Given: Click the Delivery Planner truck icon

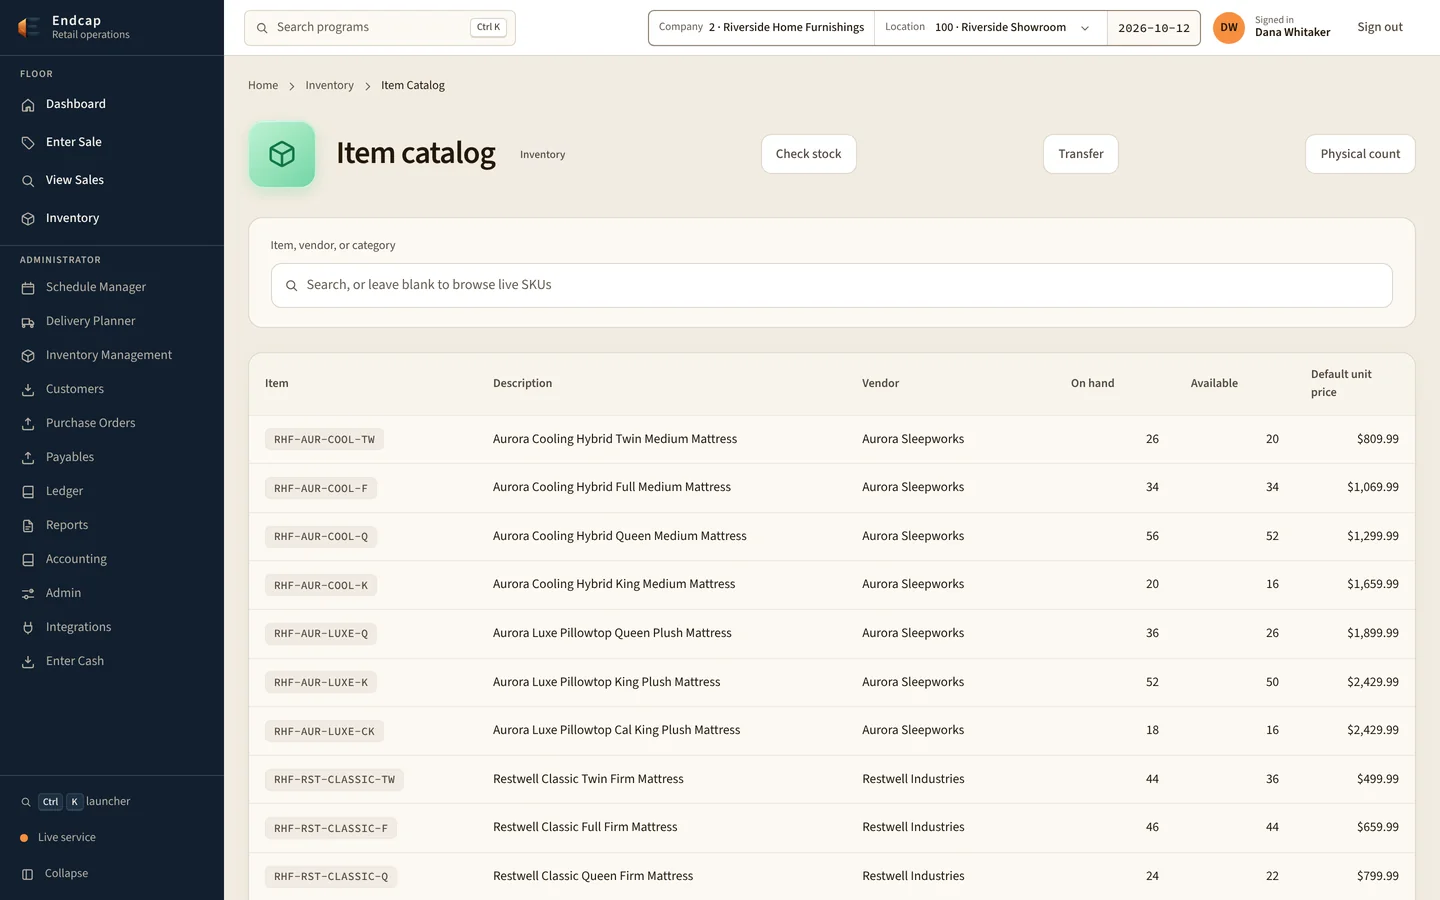Looking at the screenshot, I should click(28, 322).
